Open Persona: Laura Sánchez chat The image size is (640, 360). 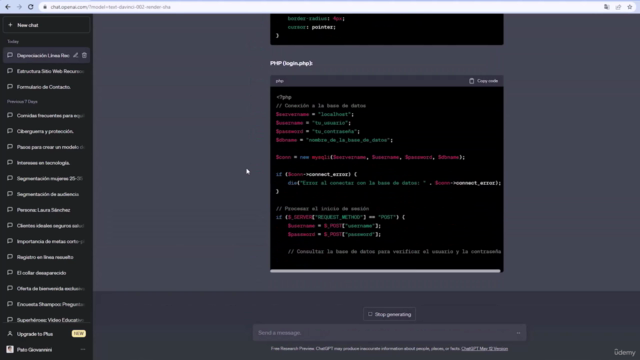click(x=46, y=210)
